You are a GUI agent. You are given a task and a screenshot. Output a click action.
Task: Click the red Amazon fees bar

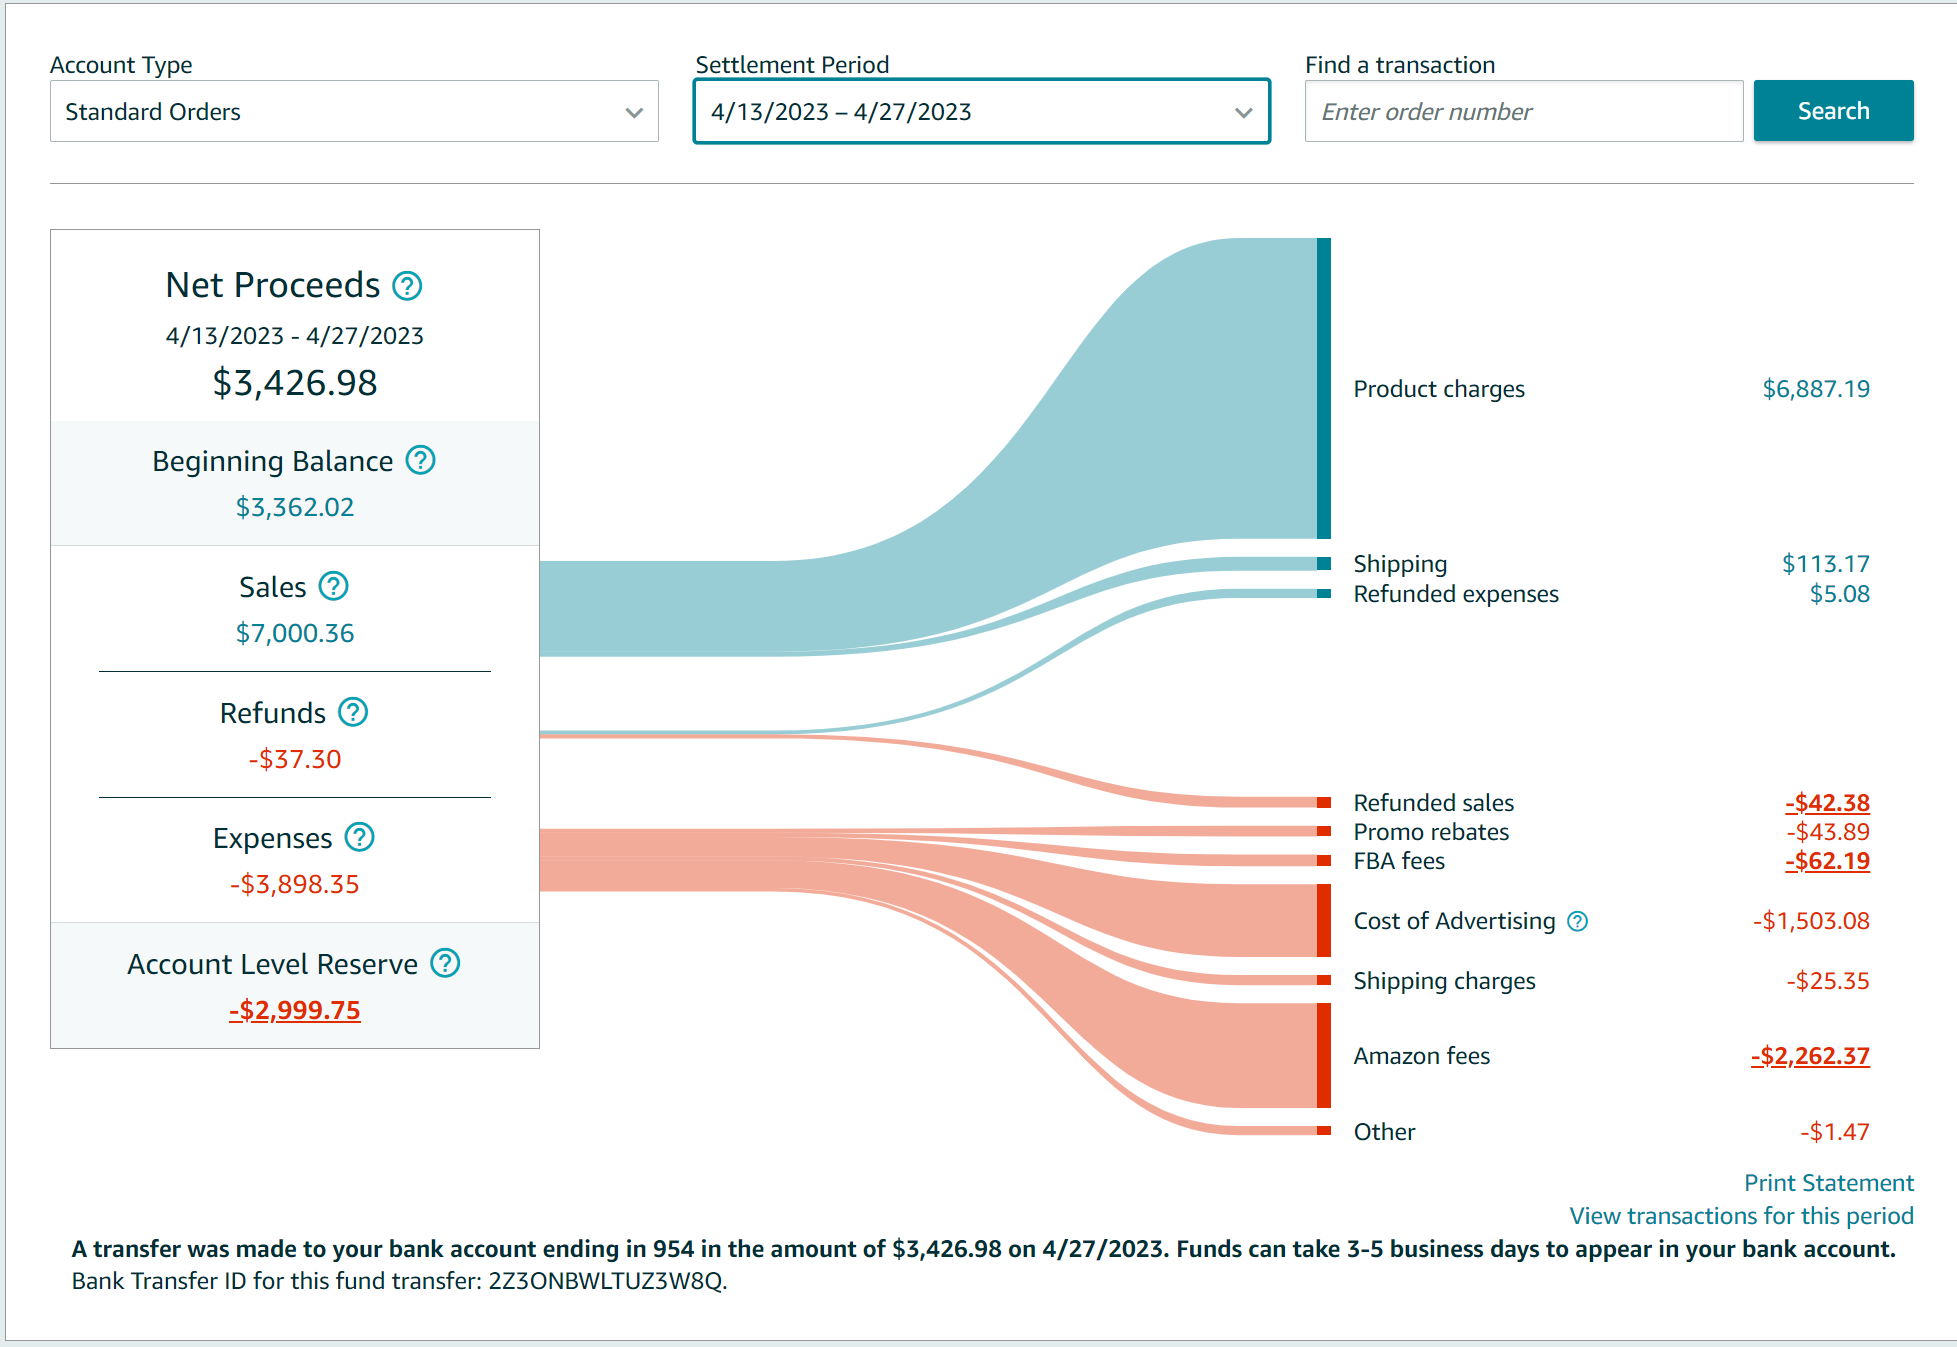coord(1323,1056)
